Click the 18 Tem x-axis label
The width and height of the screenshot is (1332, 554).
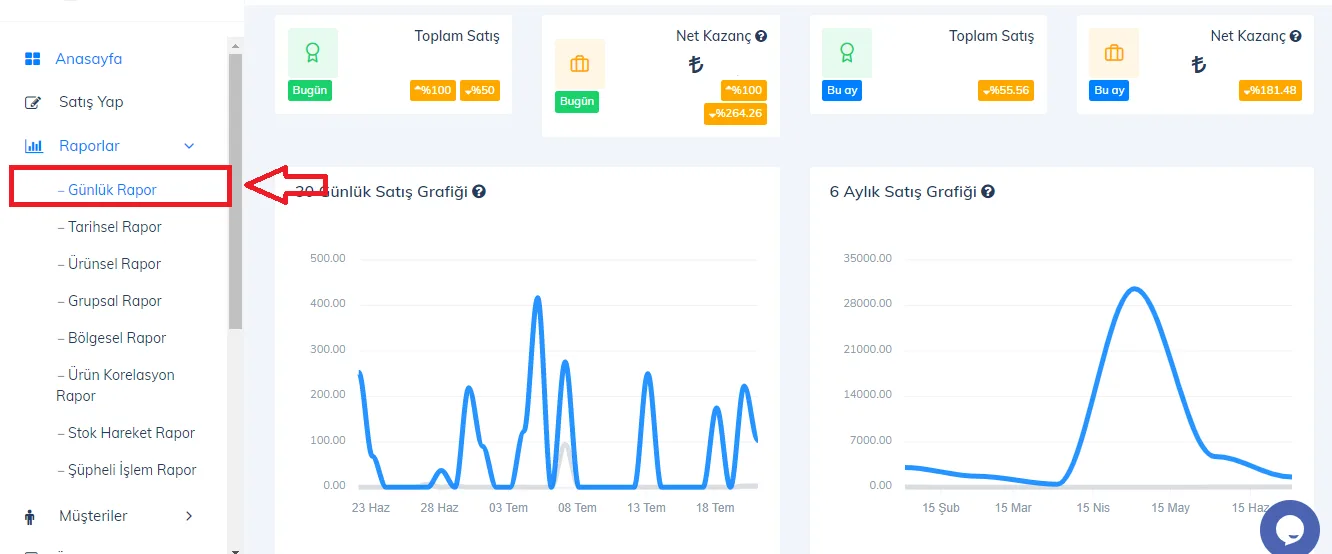coord(715,508)
